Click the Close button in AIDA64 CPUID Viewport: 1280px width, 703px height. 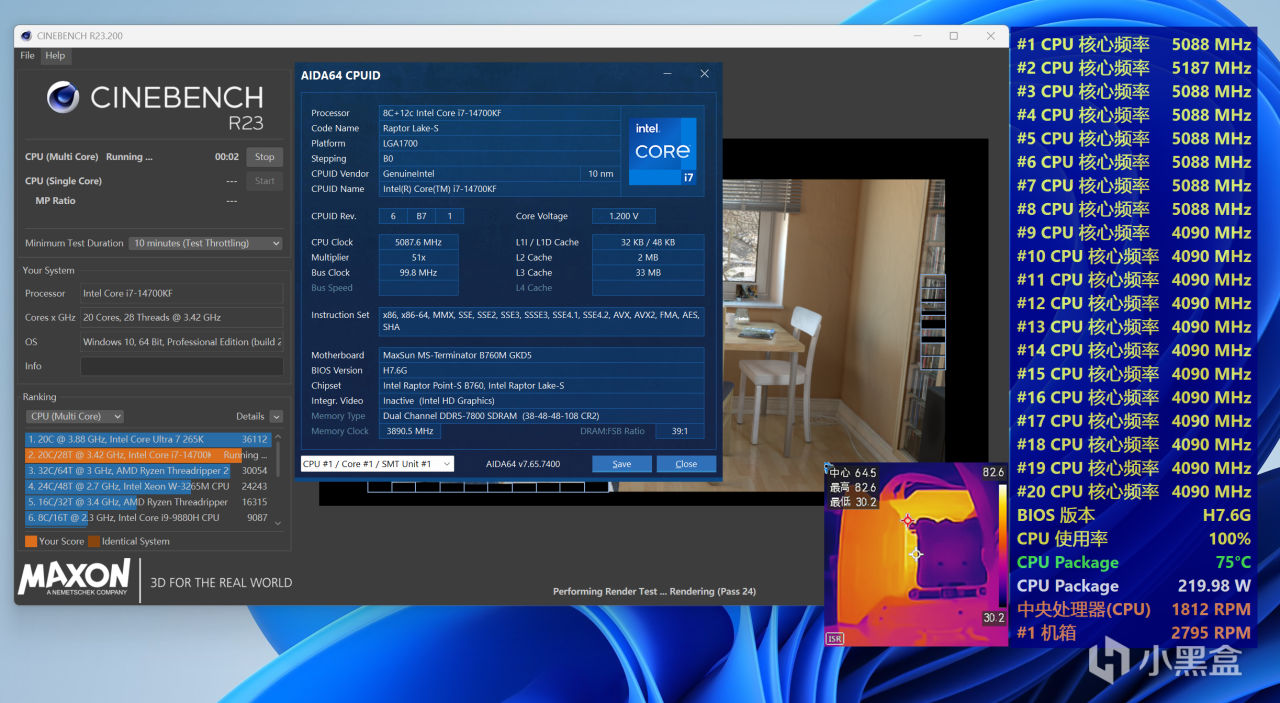tap(686, 464)
